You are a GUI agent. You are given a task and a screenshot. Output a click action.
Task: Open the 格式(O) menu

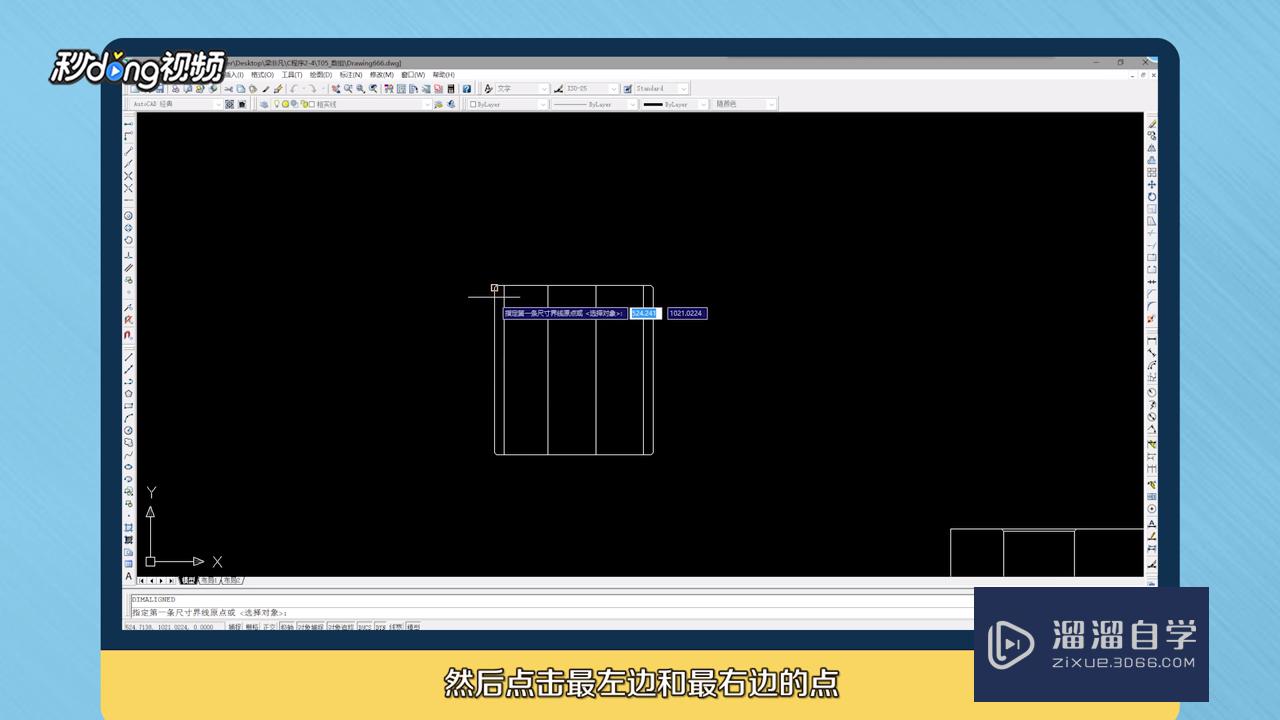[x=262, y=74]
